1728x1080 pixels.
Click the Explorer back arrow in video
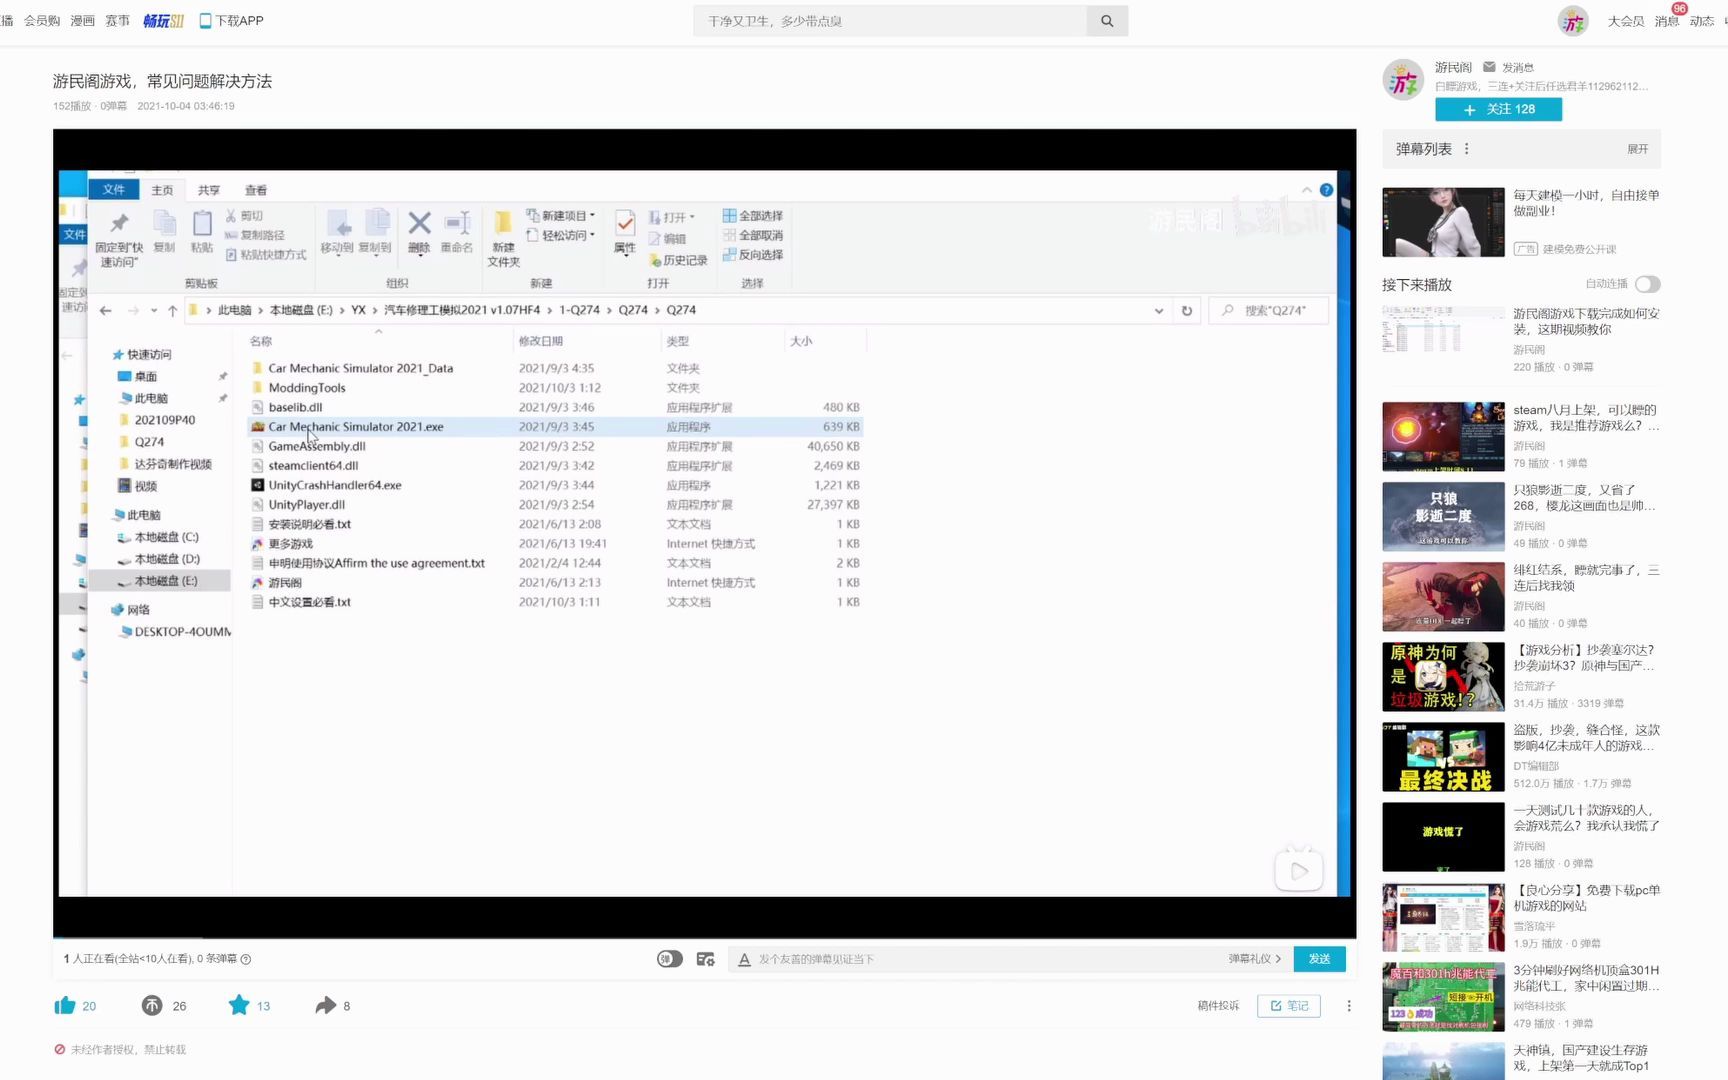(x=105, y=311)
